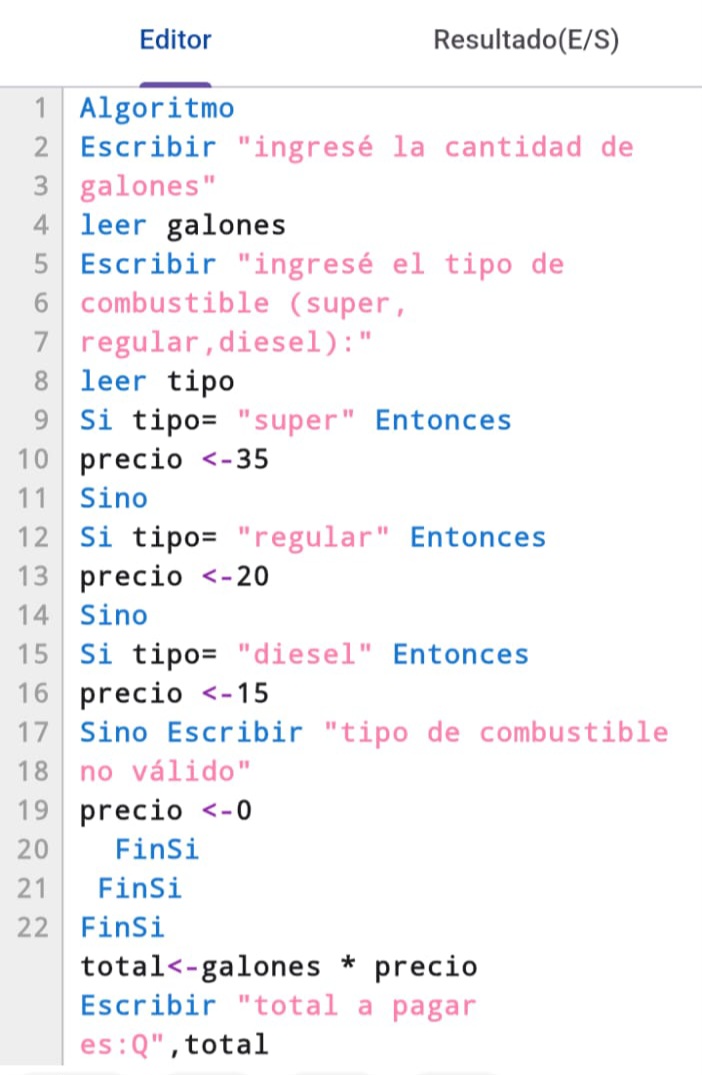Screen dimensions: 702x1075
Task: Click the "total<-galones * precio" line
Action: coord(278,967)
